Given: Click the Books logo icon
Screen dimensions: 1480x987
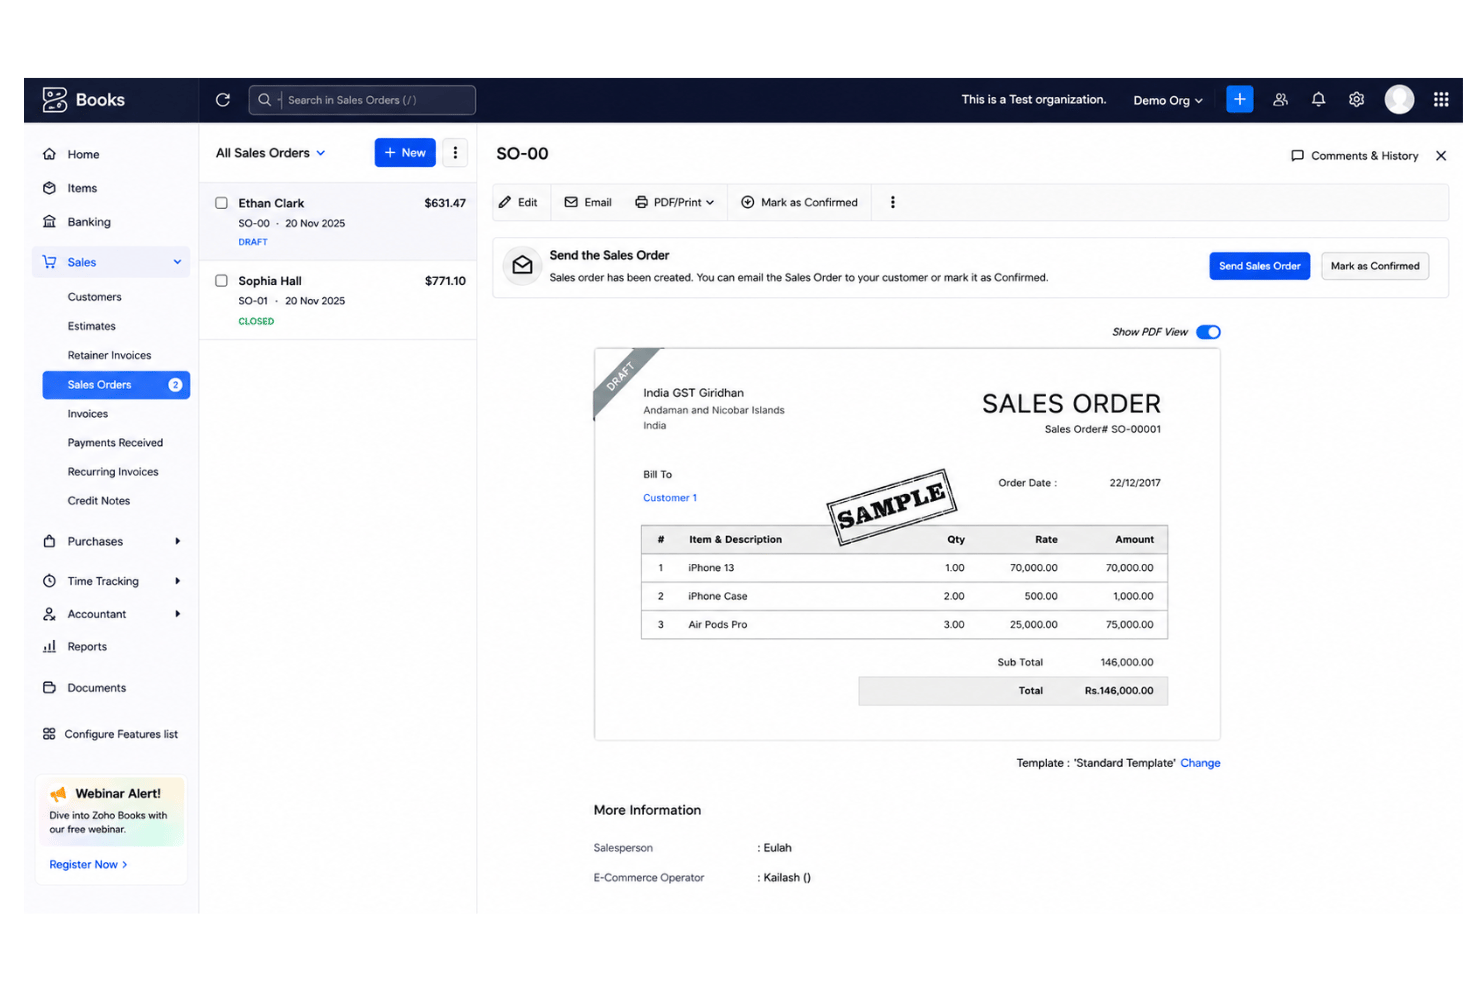Looking at the screenshot, I should 54,99.
